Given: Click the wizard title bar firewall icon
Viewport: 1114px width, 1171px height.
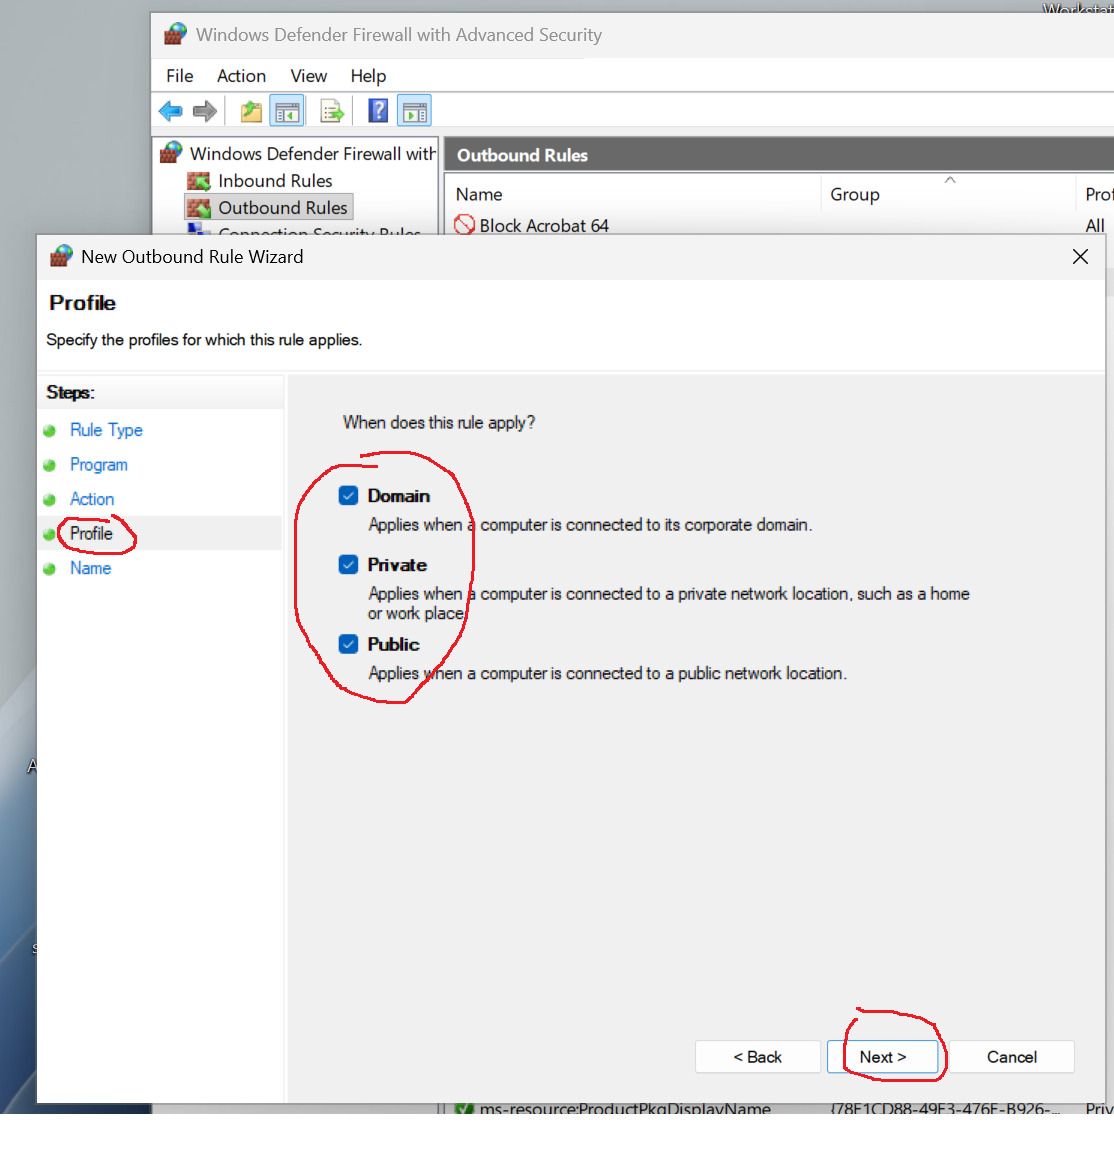Looking at the screenshot, I should (x=61, y=256).
